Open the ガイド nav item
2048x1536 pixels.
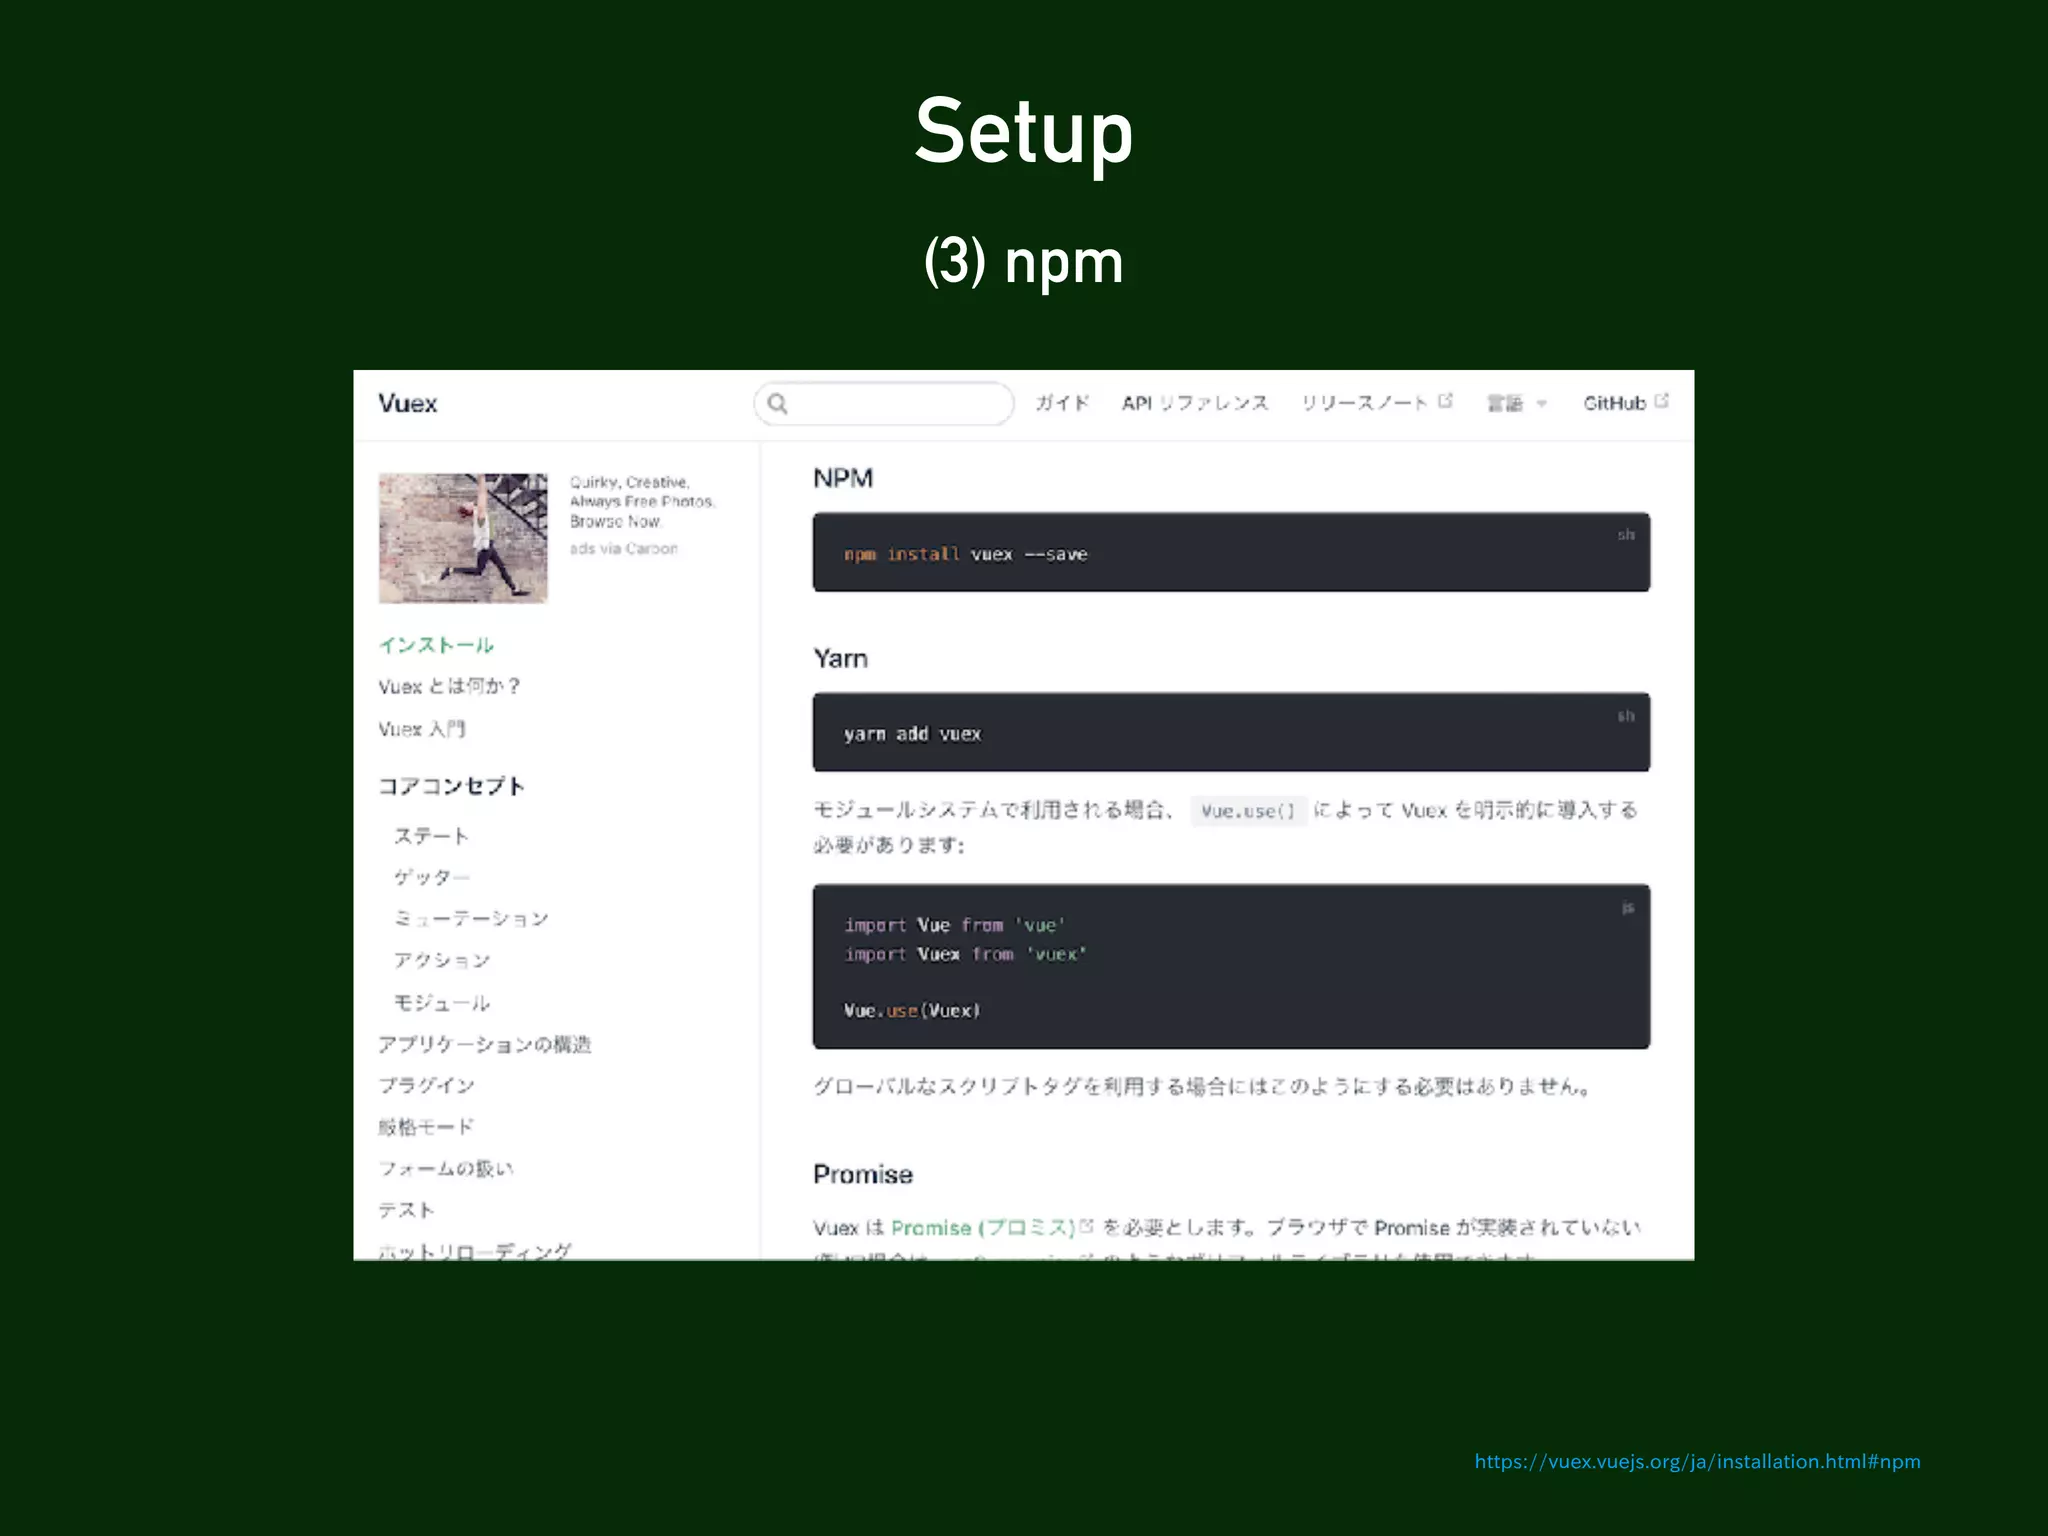1062,403
